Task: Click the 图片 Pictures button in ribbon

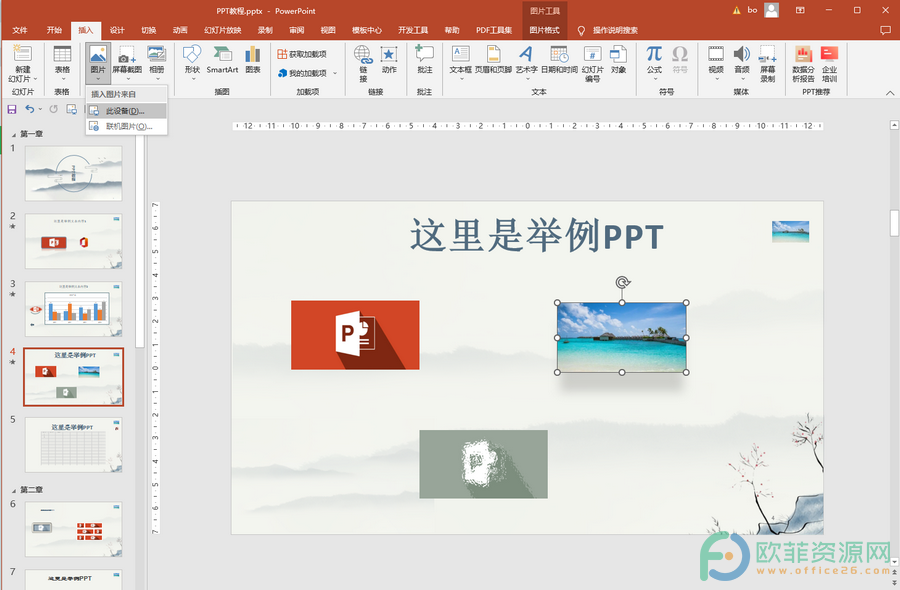Action: (x=98, y=63)
